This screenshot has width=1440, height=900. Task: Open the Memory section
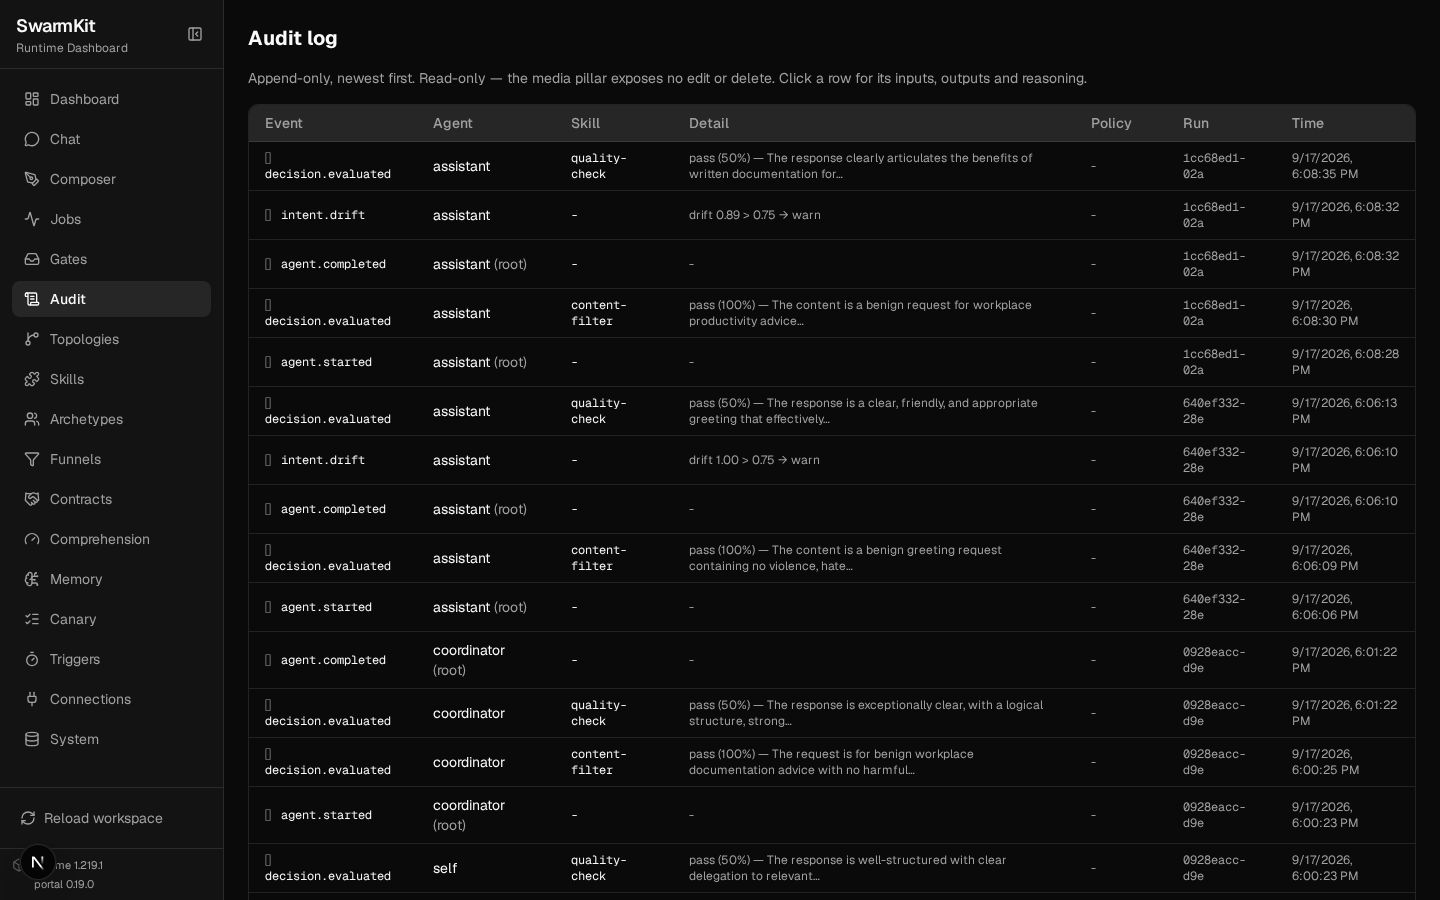[111, 579]
